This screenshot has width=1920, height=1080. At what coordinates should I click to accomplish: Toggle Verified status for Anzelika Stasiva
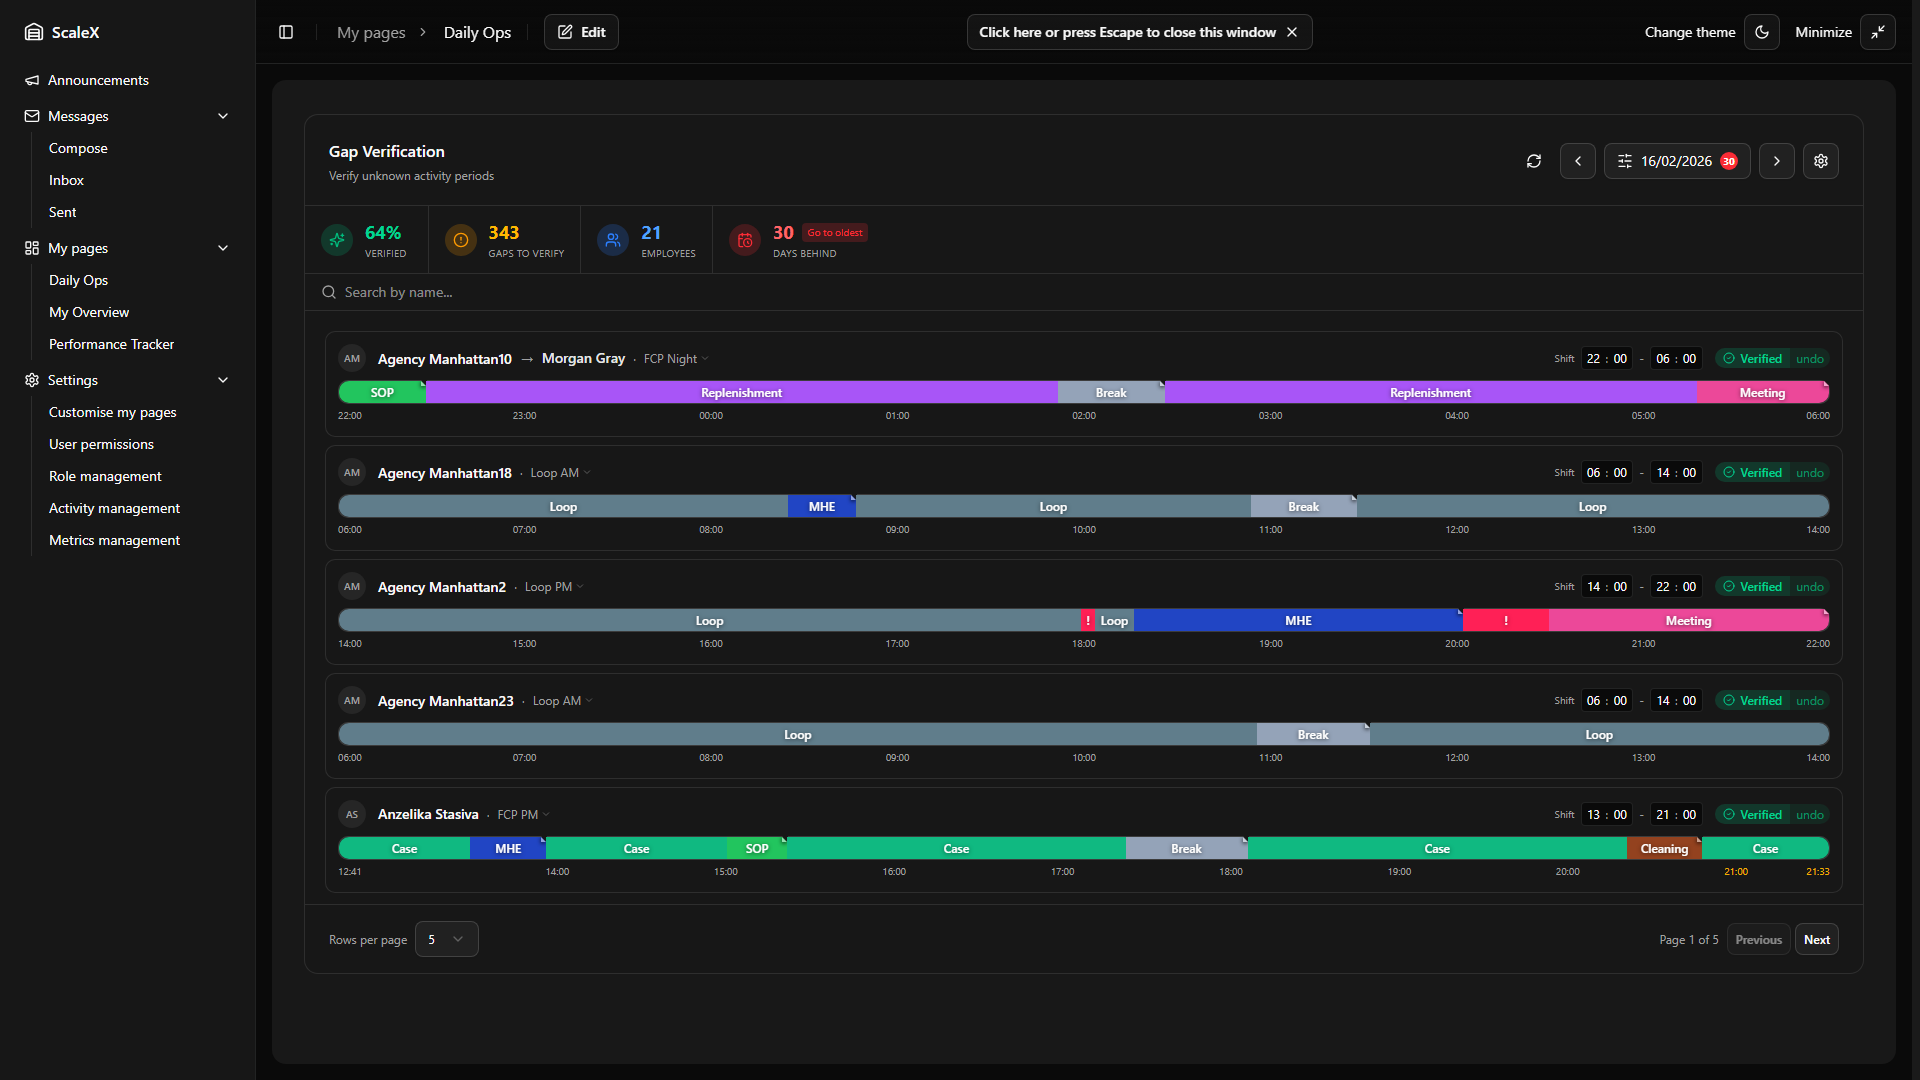click(1752, 815)
